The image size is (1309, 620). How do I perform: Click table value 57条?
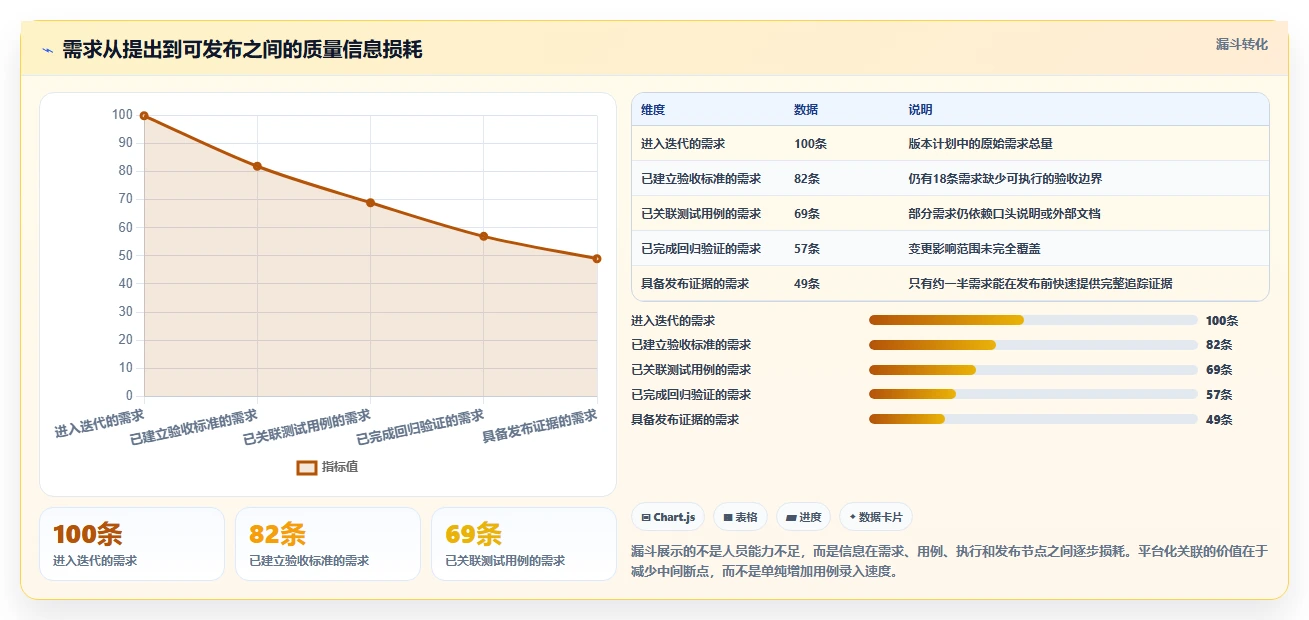pyautogui.click(x=807, y=249)
